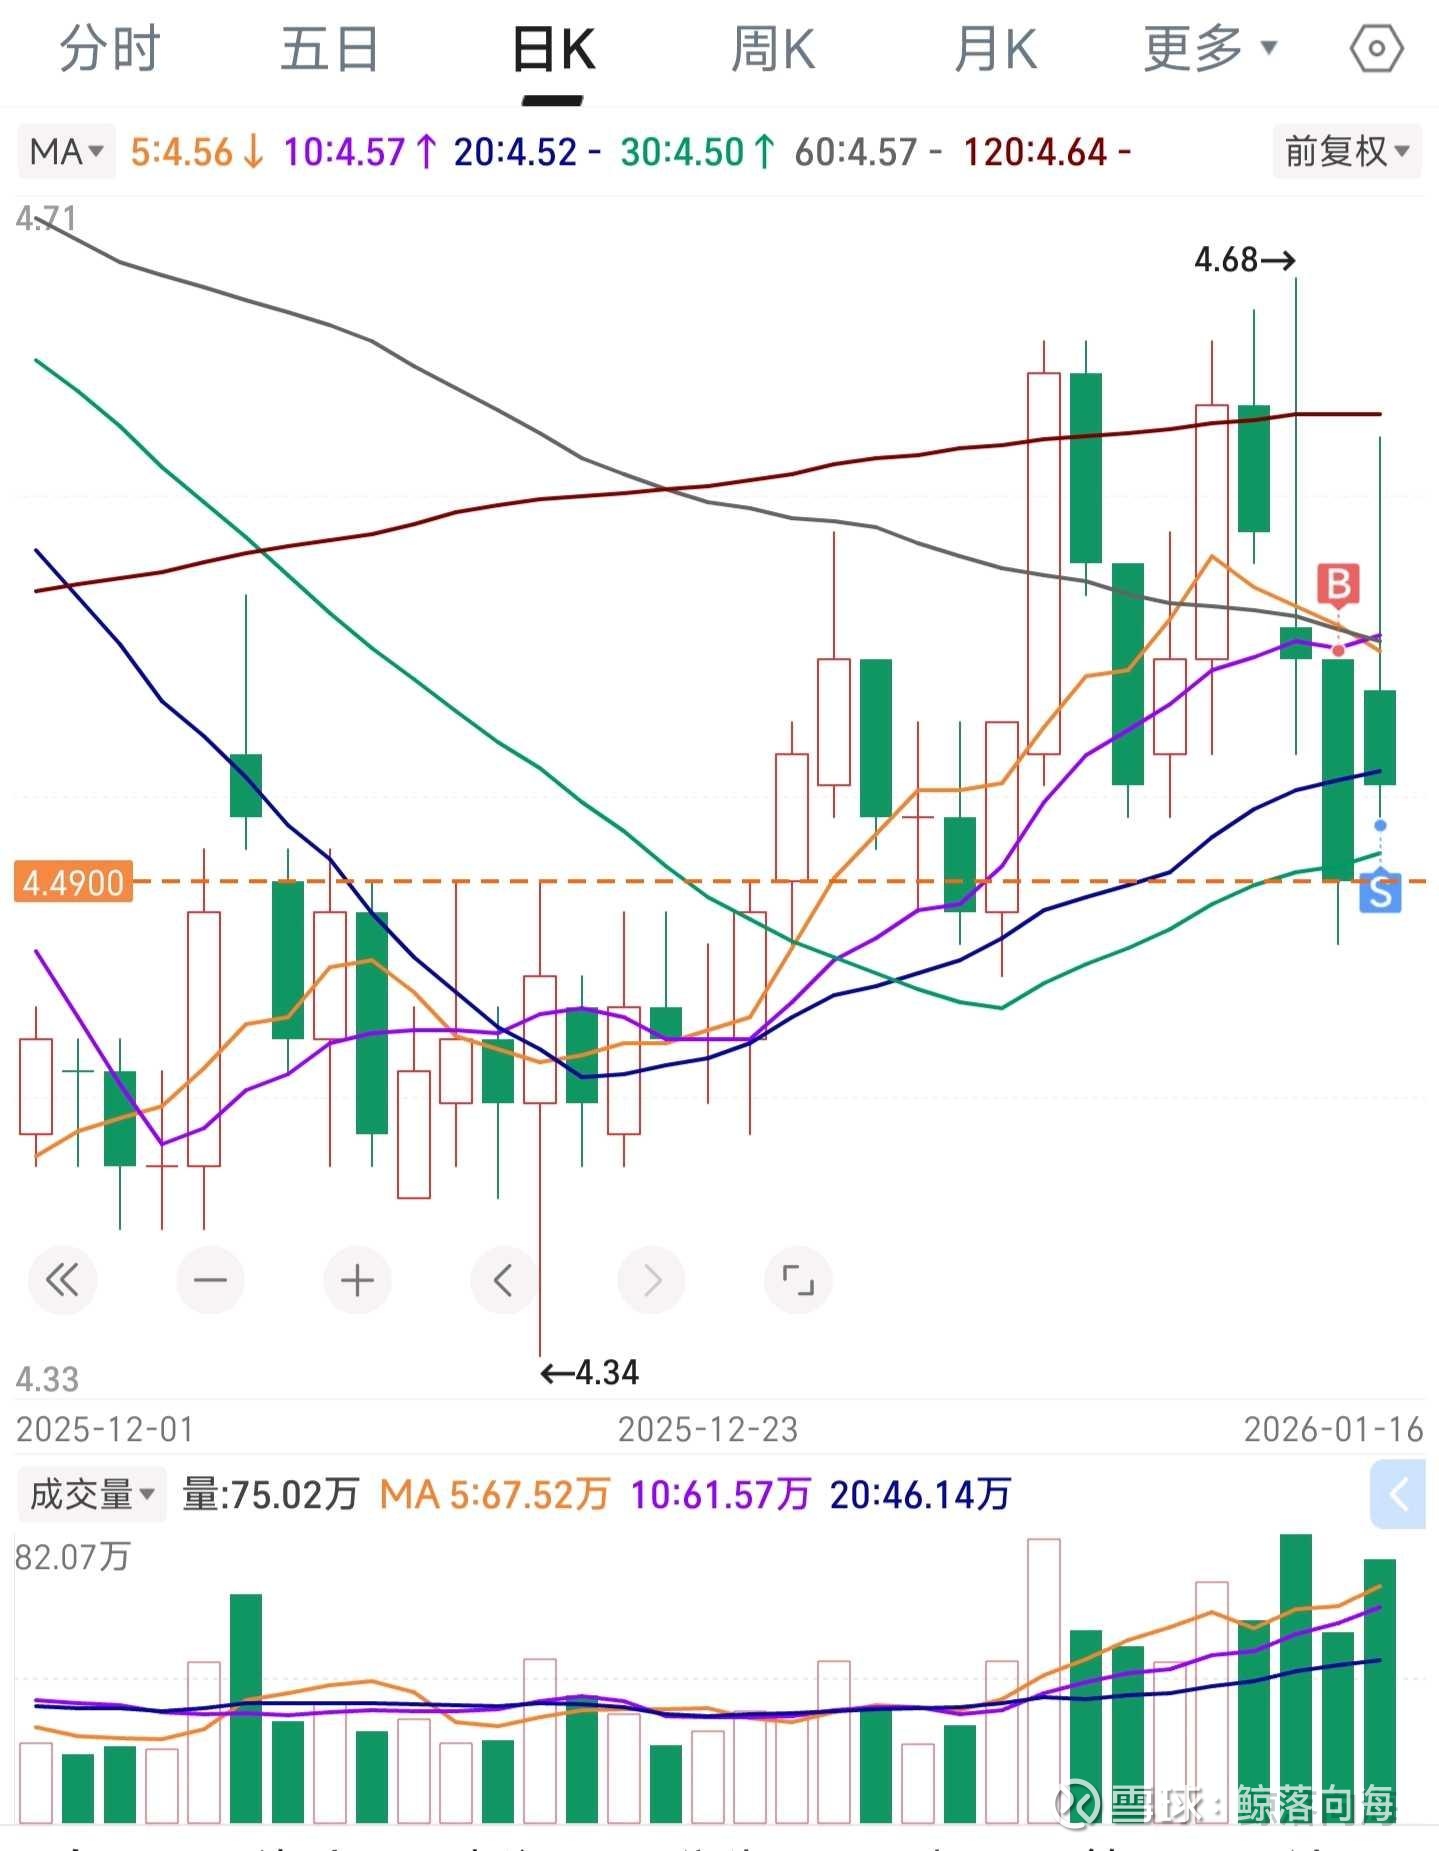Viewport: 1439px width, 1851px height.
Task: Zoom in chart with plus button
Action: 357,1280
